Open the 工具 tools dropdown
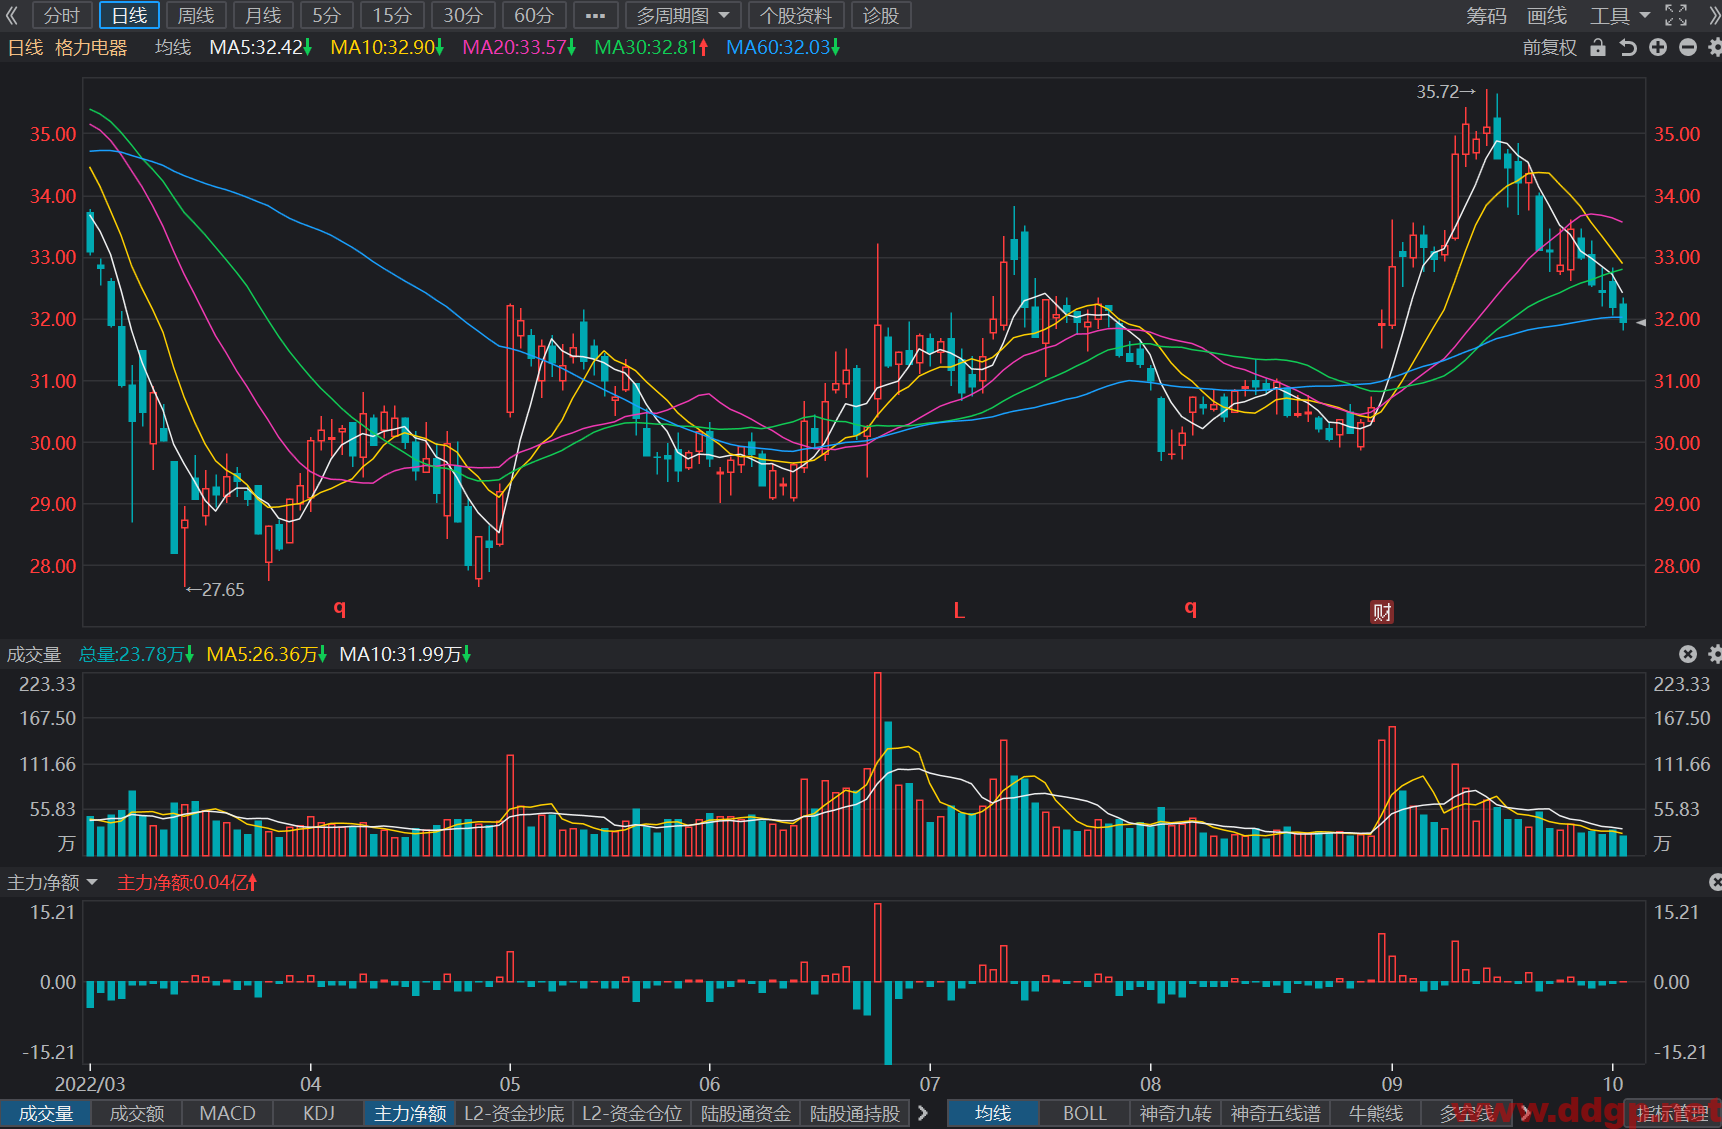1722x1129 pixels. pos(1620,15)
